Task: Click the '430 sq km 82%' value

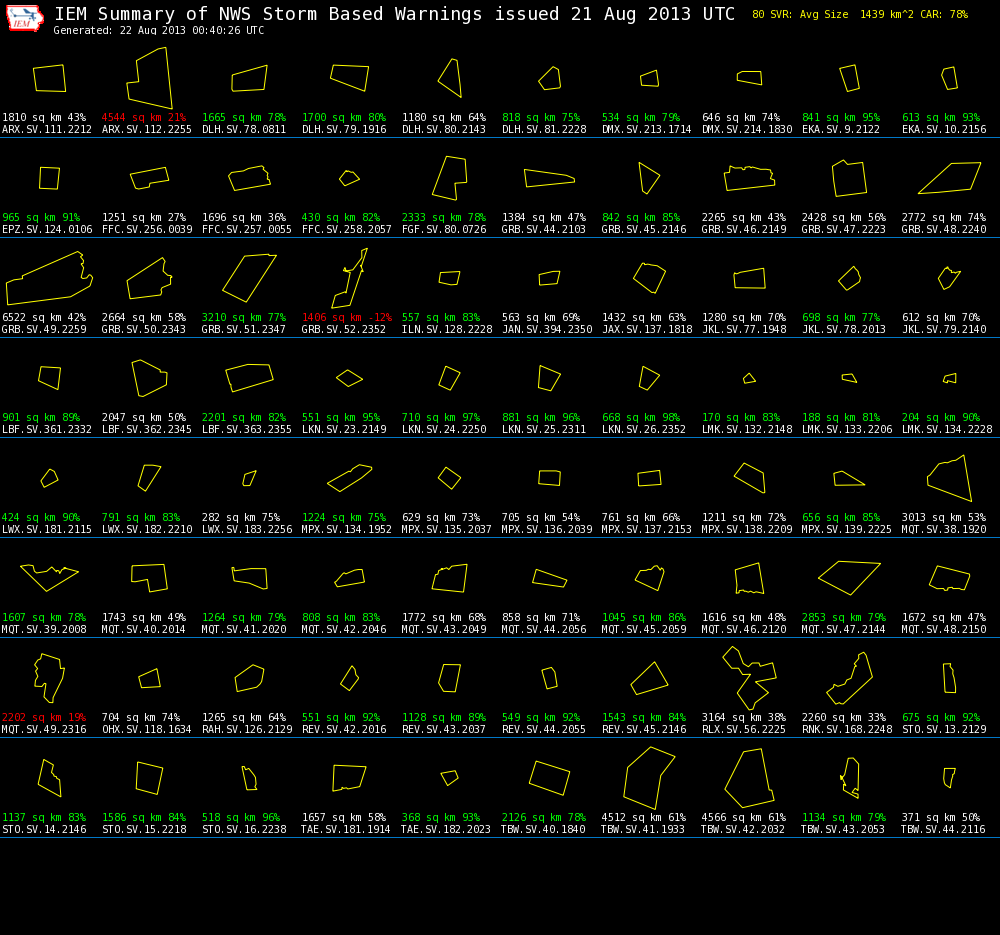Action: pos(341,217)
